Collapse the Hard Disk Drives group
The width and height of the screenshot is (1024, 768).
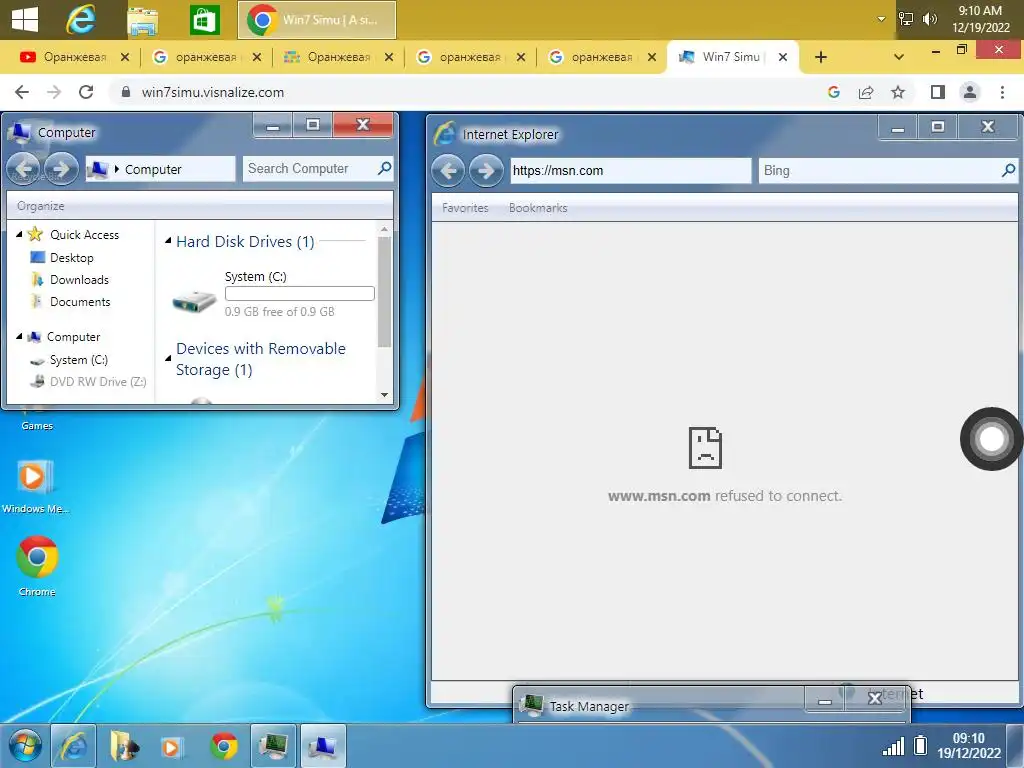pyautogui.click(x=168, y=241)
